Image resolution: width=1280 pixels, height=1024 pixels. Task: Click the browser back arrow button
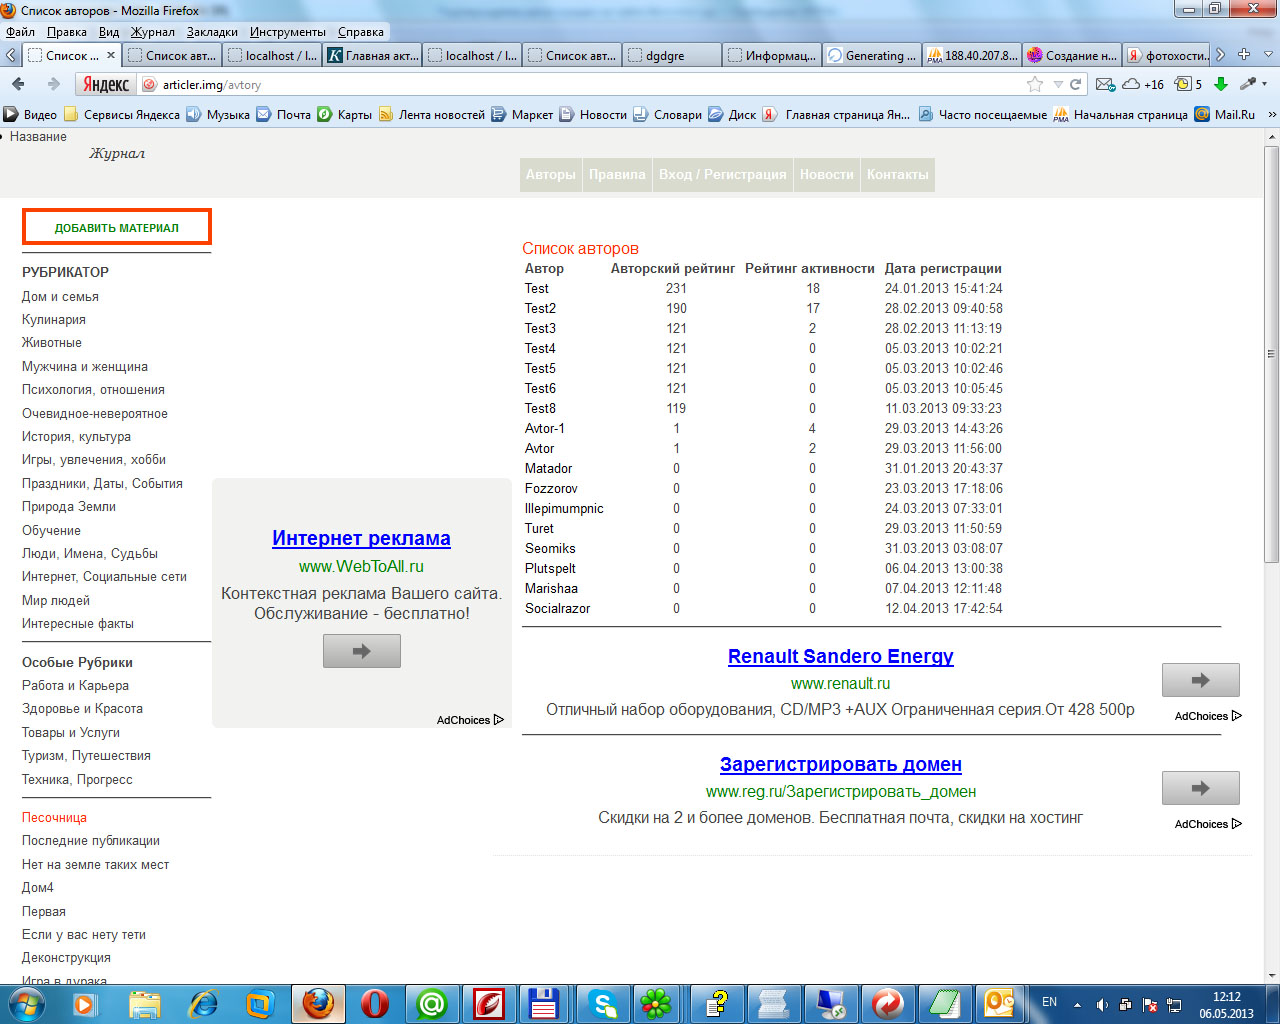[18, 84]
